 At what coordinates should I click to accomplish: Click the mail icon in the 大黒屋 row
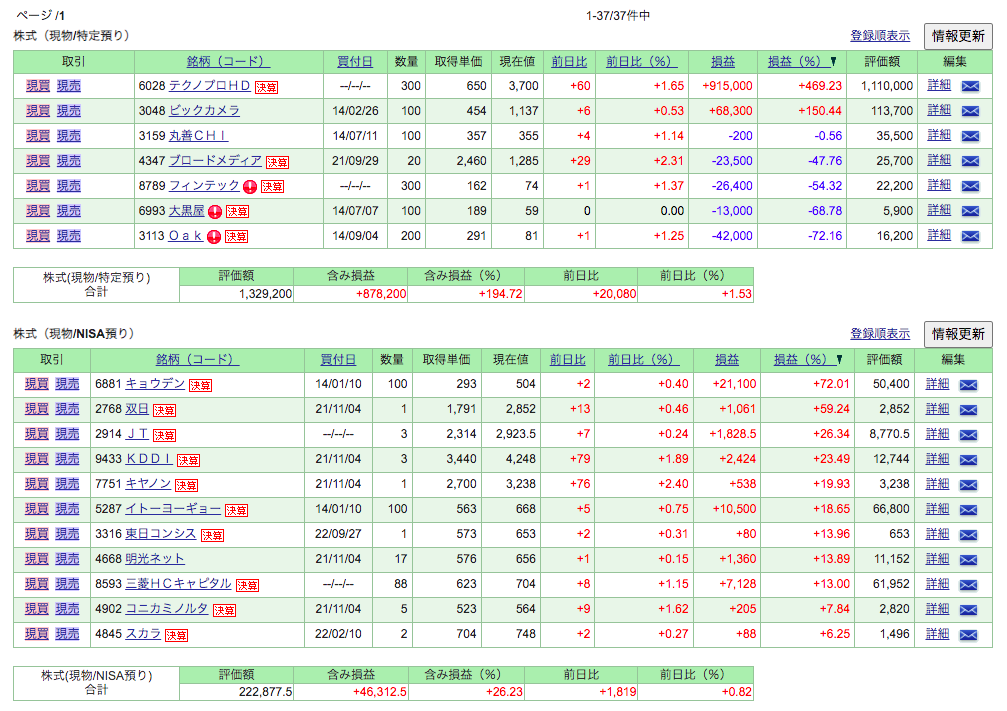click(970, 211)
